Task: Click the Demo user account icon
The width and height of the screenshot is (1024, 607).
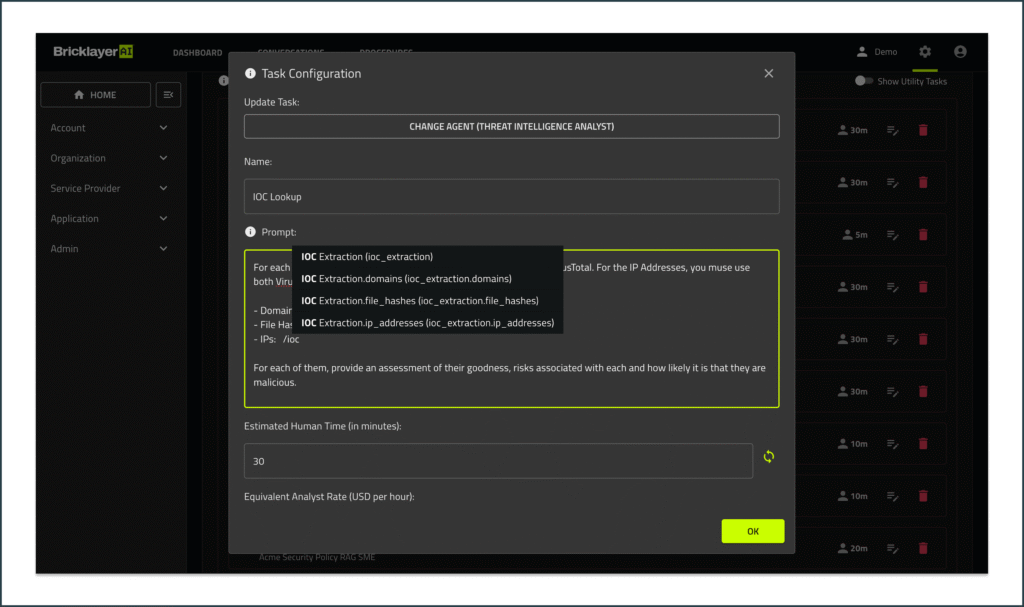Action: 861,51
